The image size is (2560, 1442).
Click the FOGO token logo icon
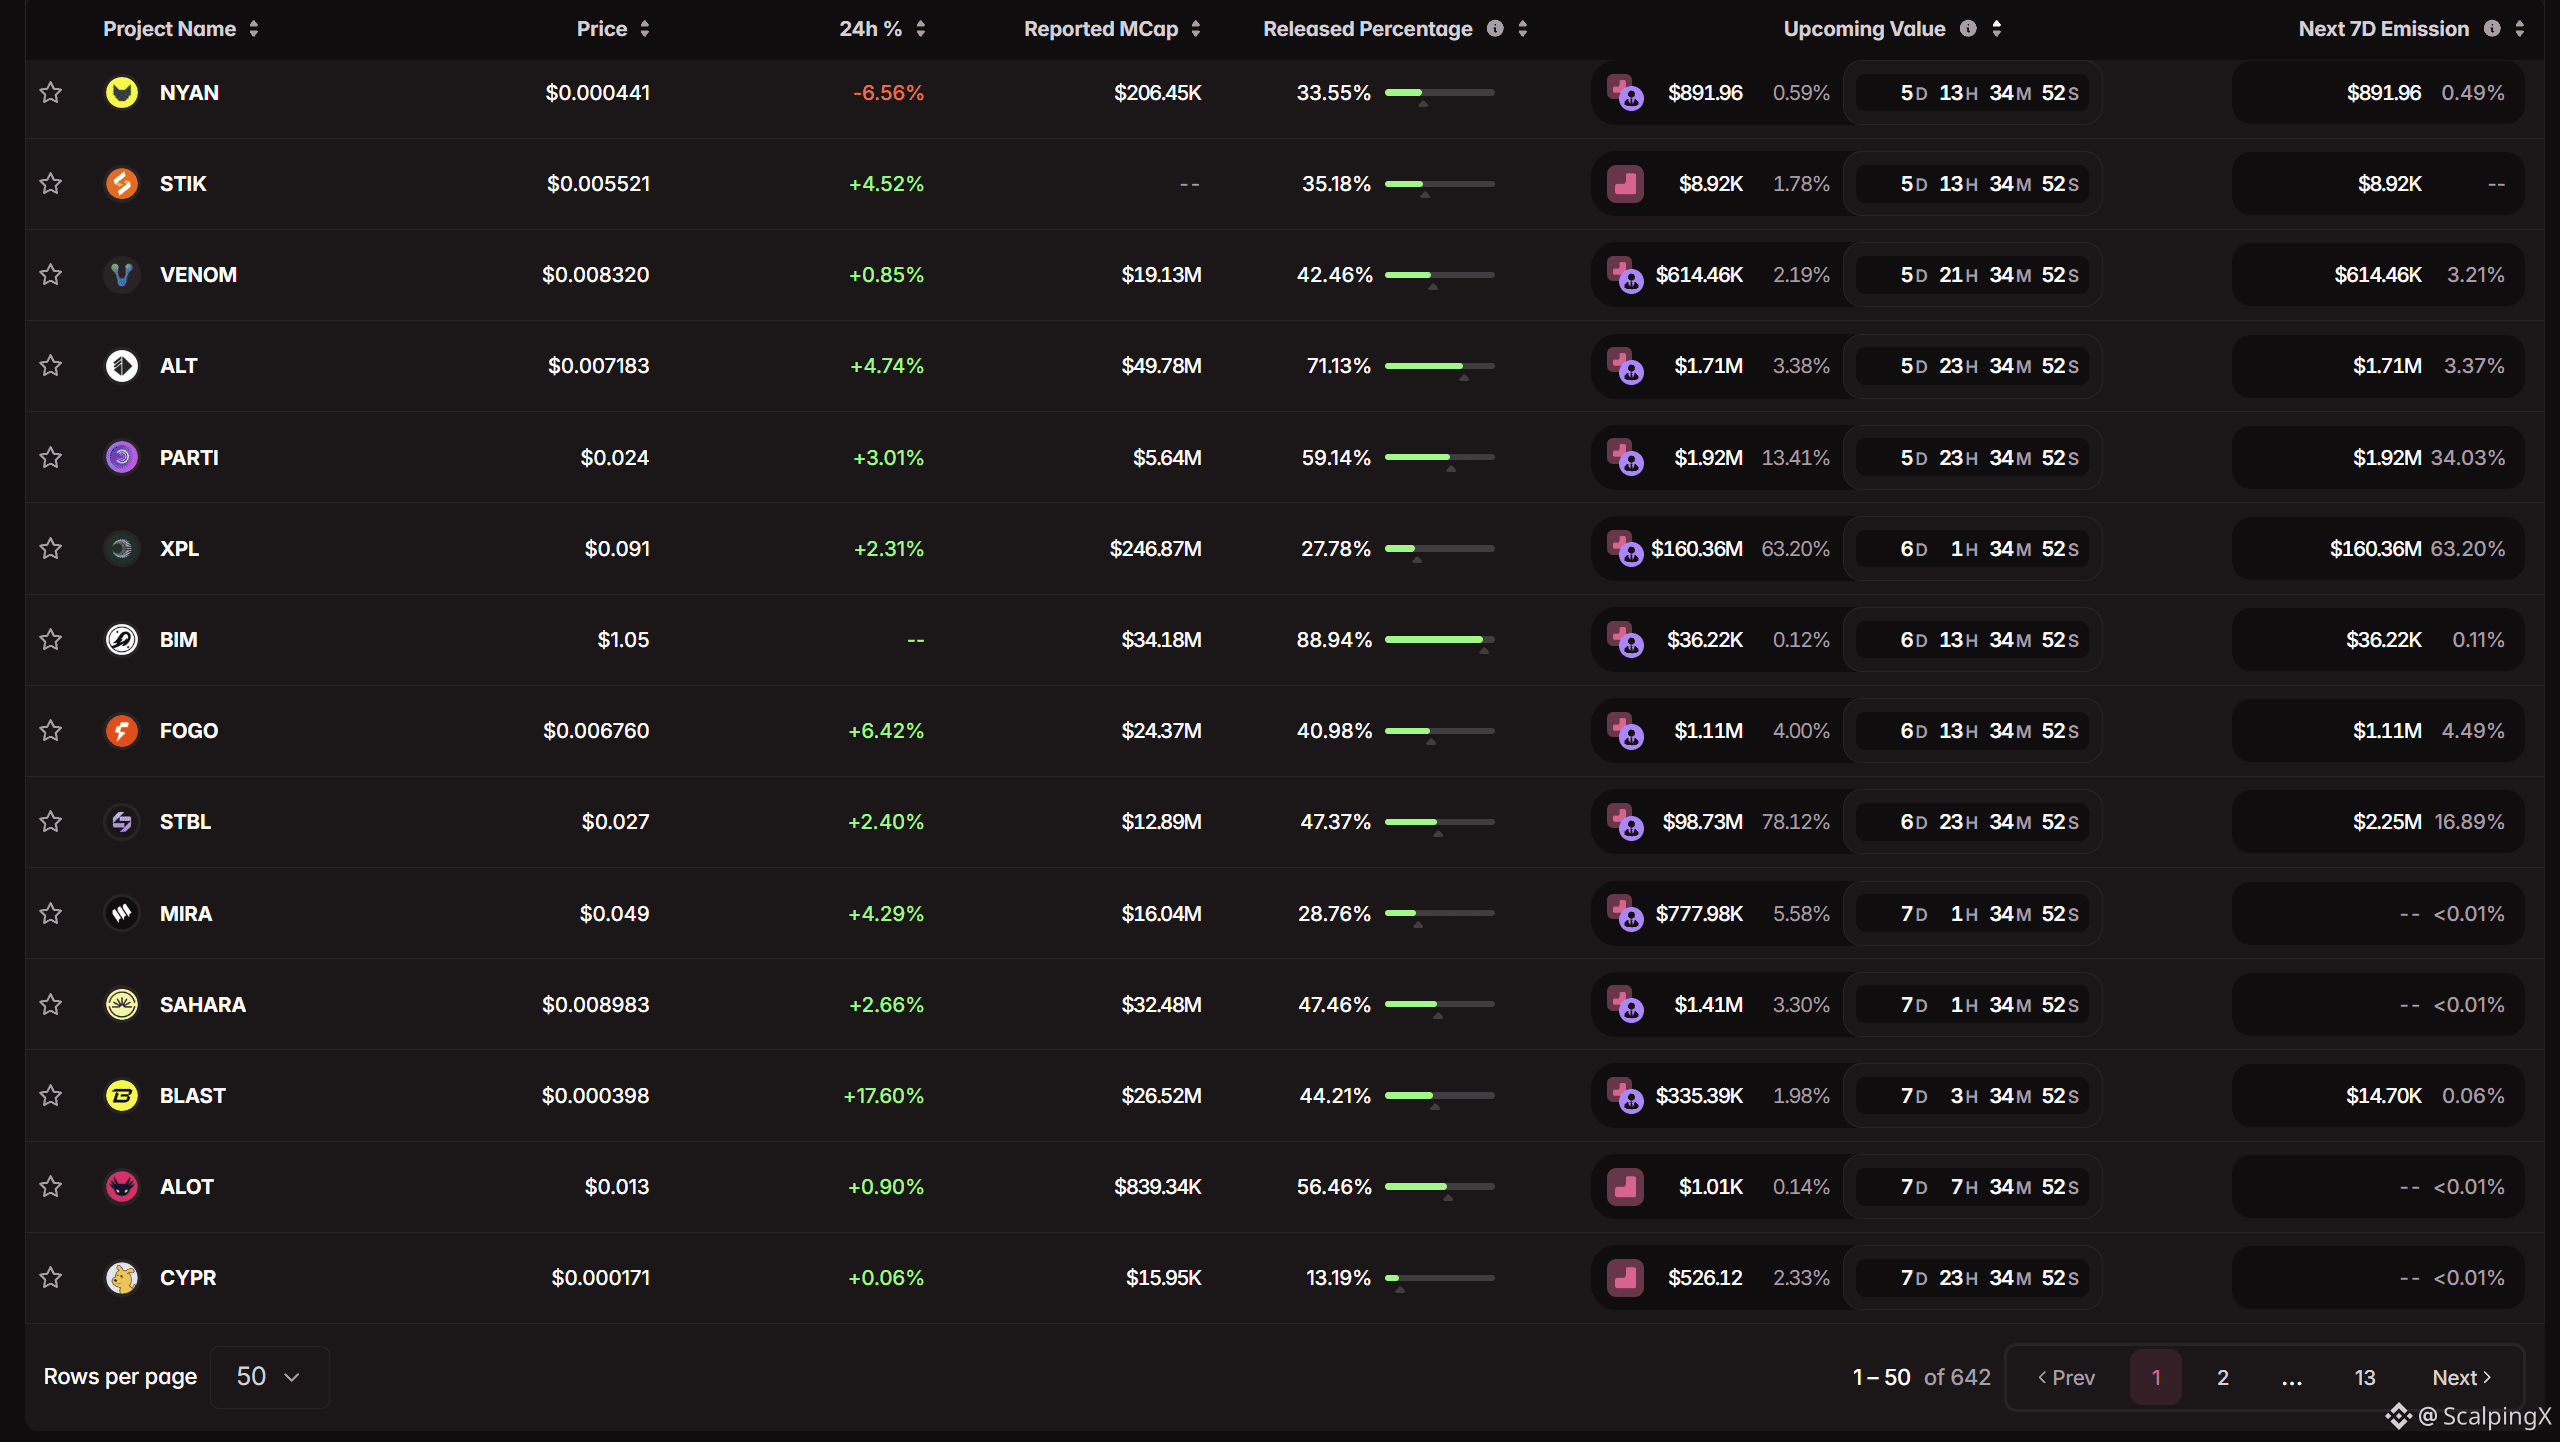tap(122, 731)
